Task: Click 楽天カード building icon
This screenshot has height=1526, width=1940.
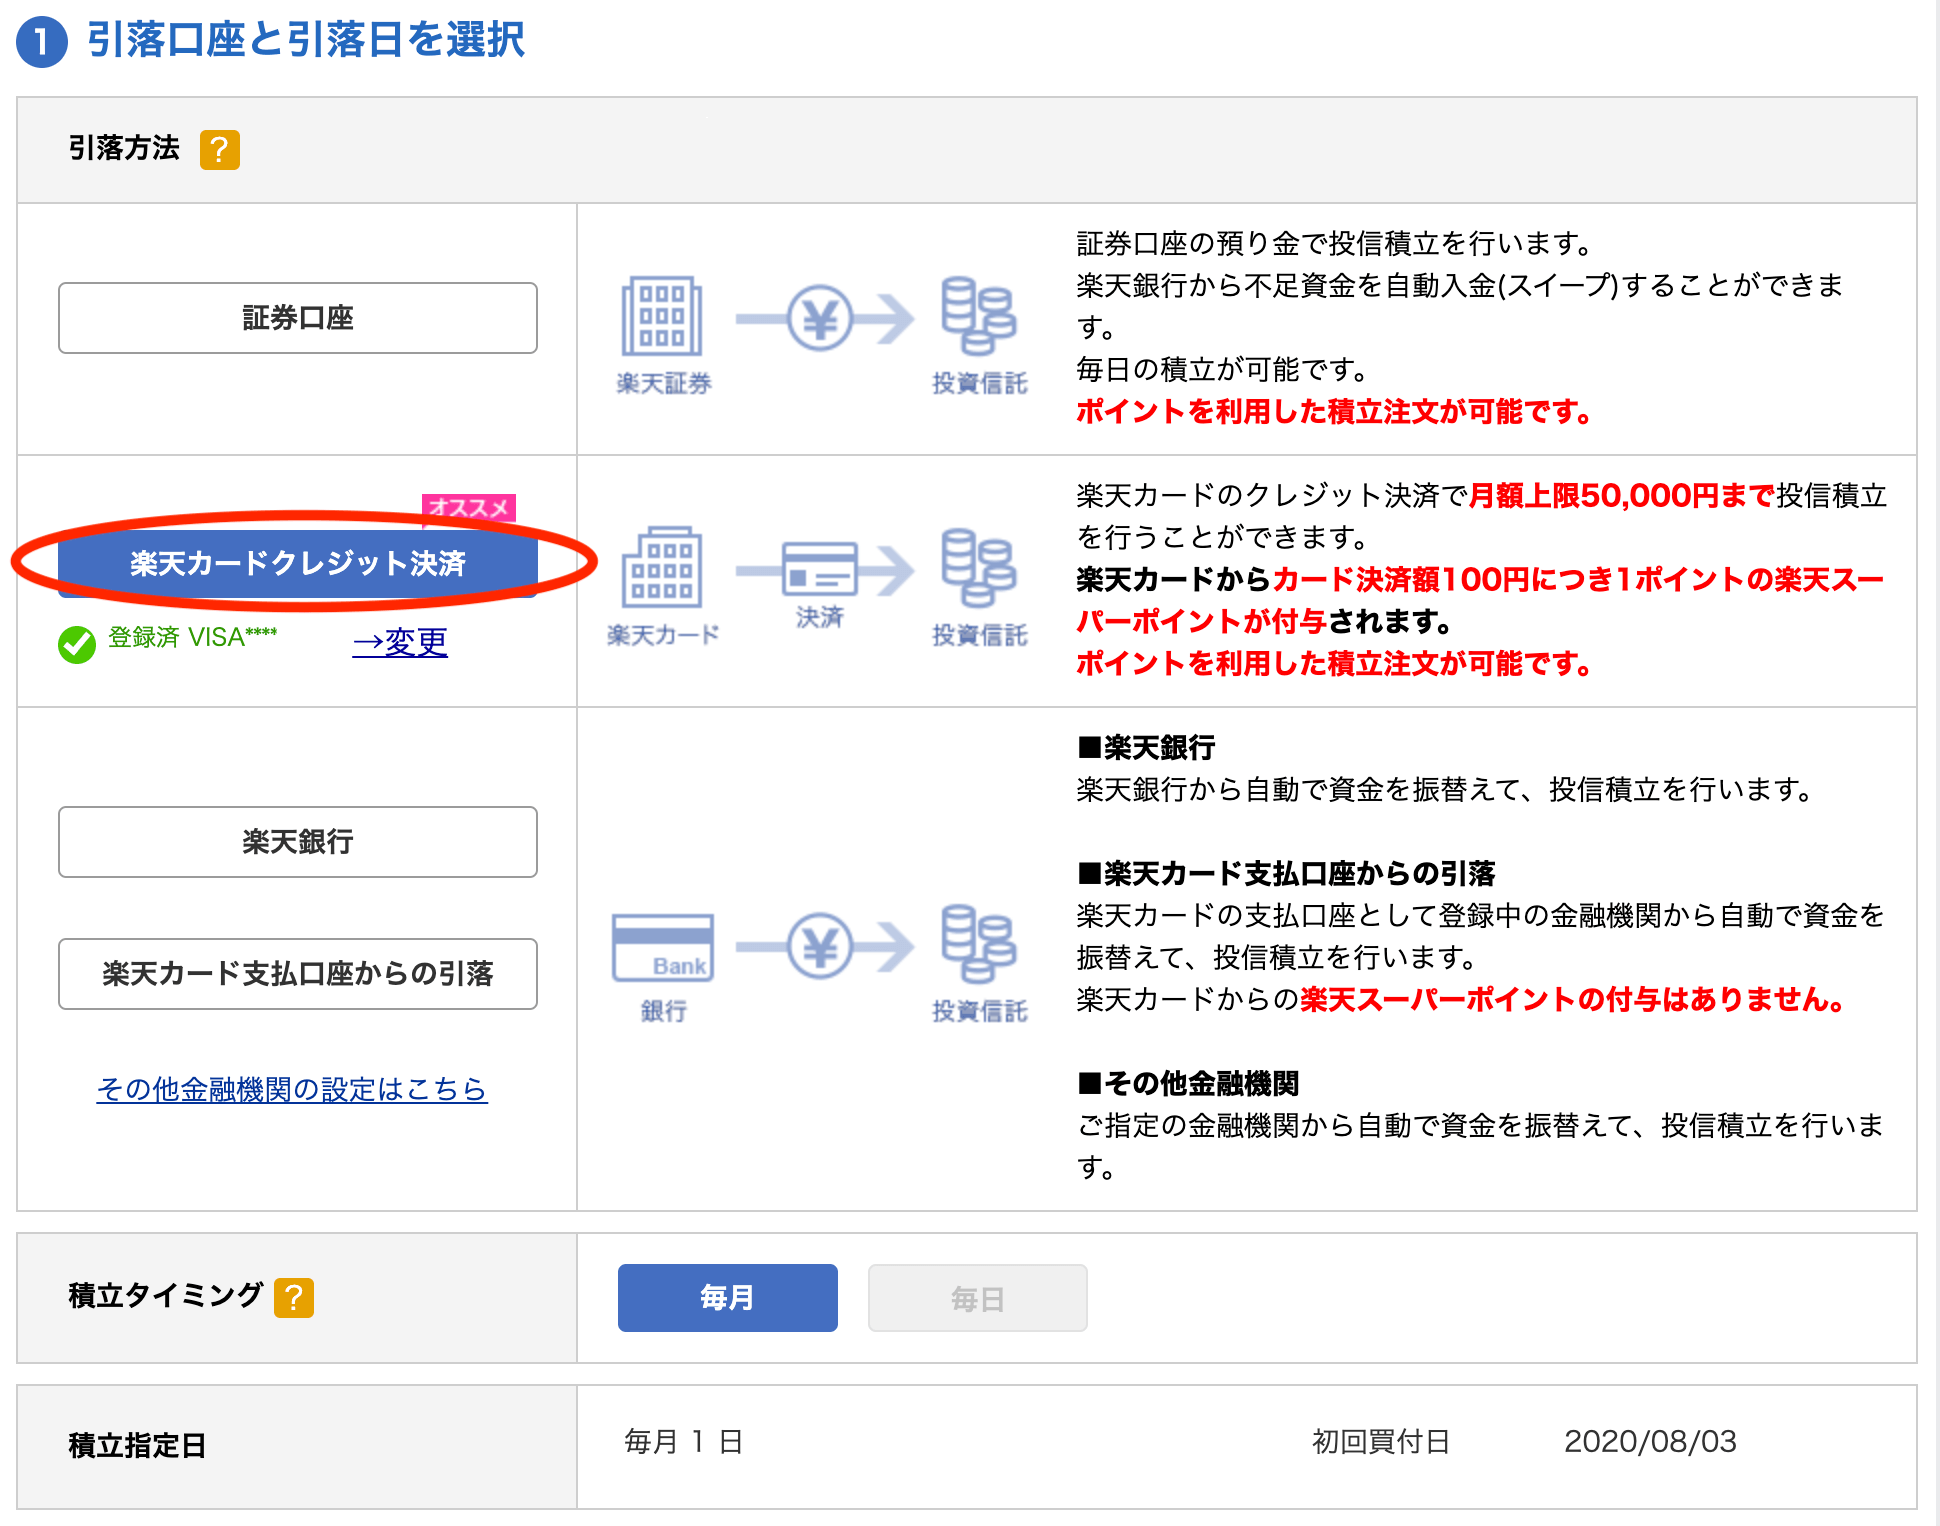Action: 662,567
